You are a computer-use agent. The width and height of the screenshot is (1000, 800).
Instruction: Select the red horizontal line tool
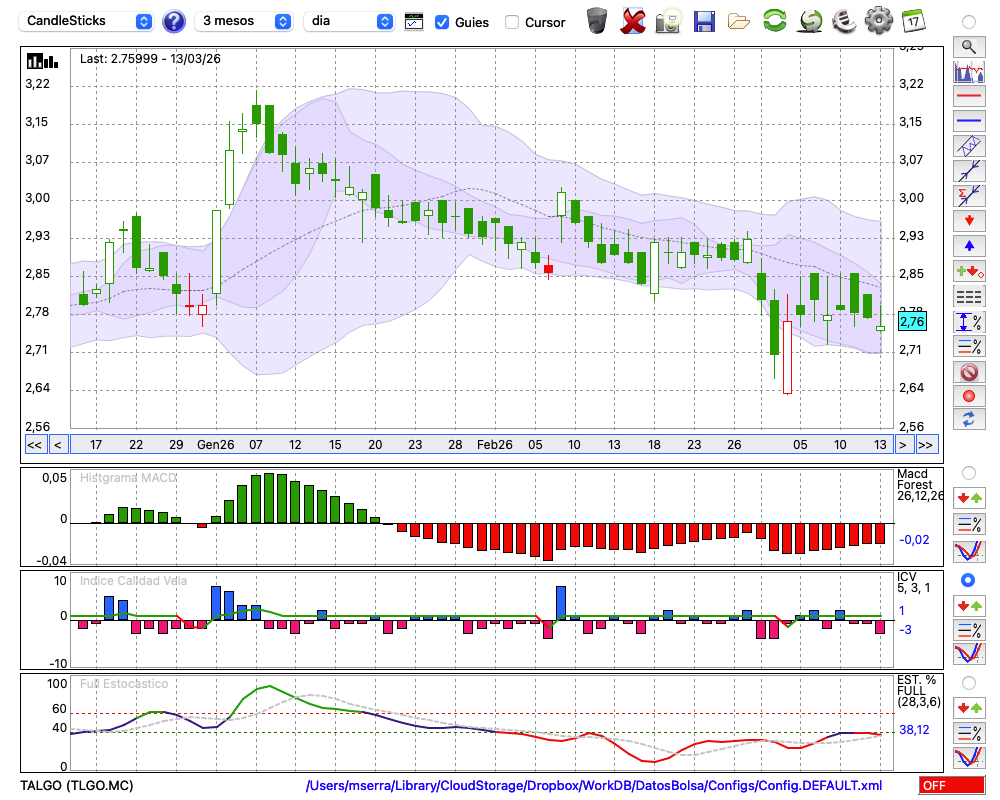pos(968,97)
